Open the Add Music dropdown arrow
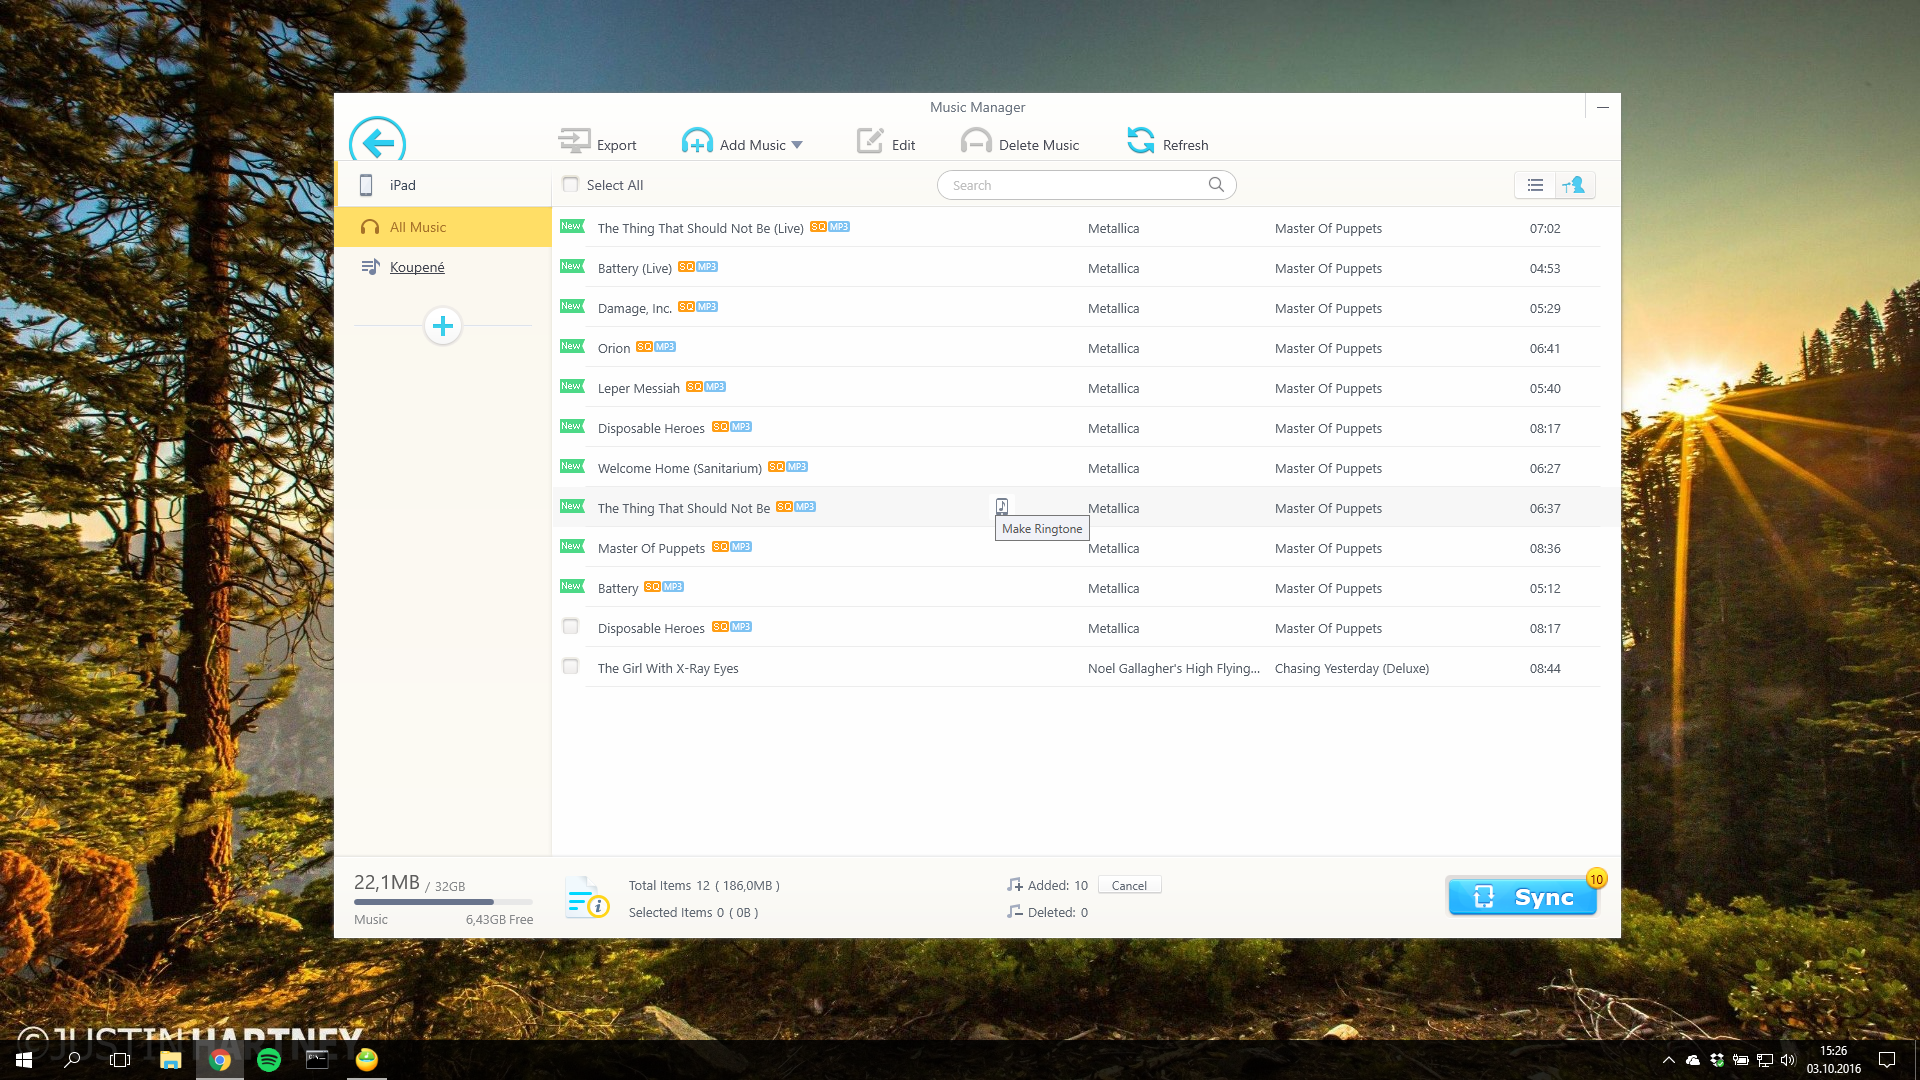The image size is (1920, 1080). tap(797, 145)
